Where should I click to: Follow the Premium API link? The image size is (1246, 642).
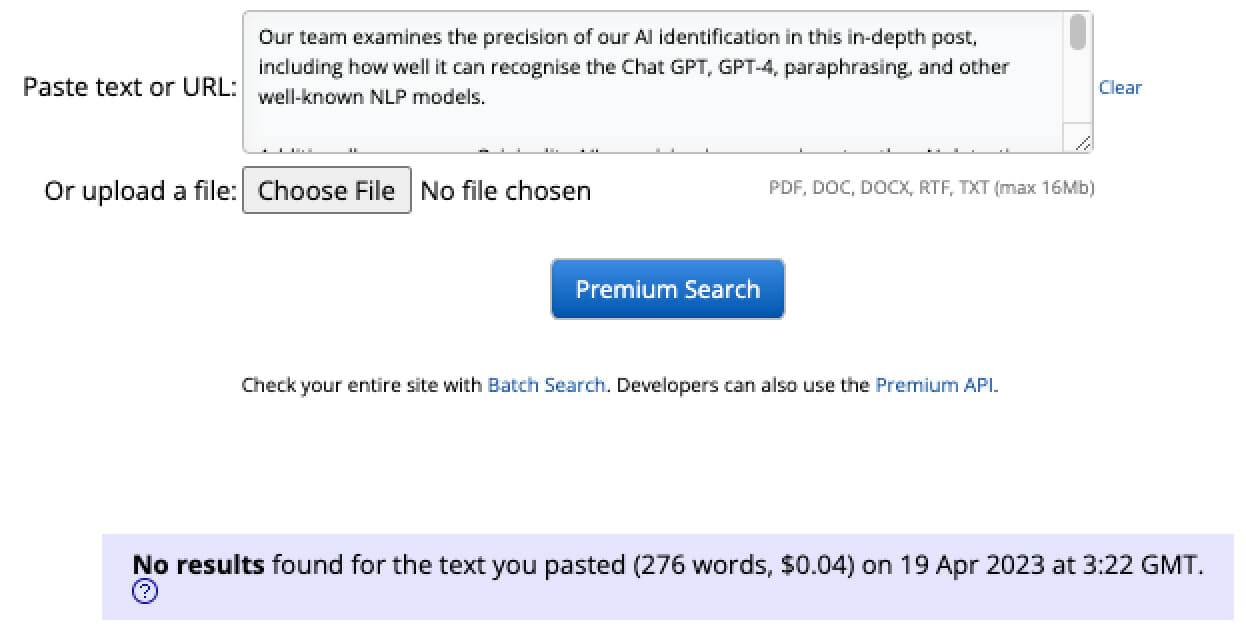pyautogui.click(x=934, y=385)
